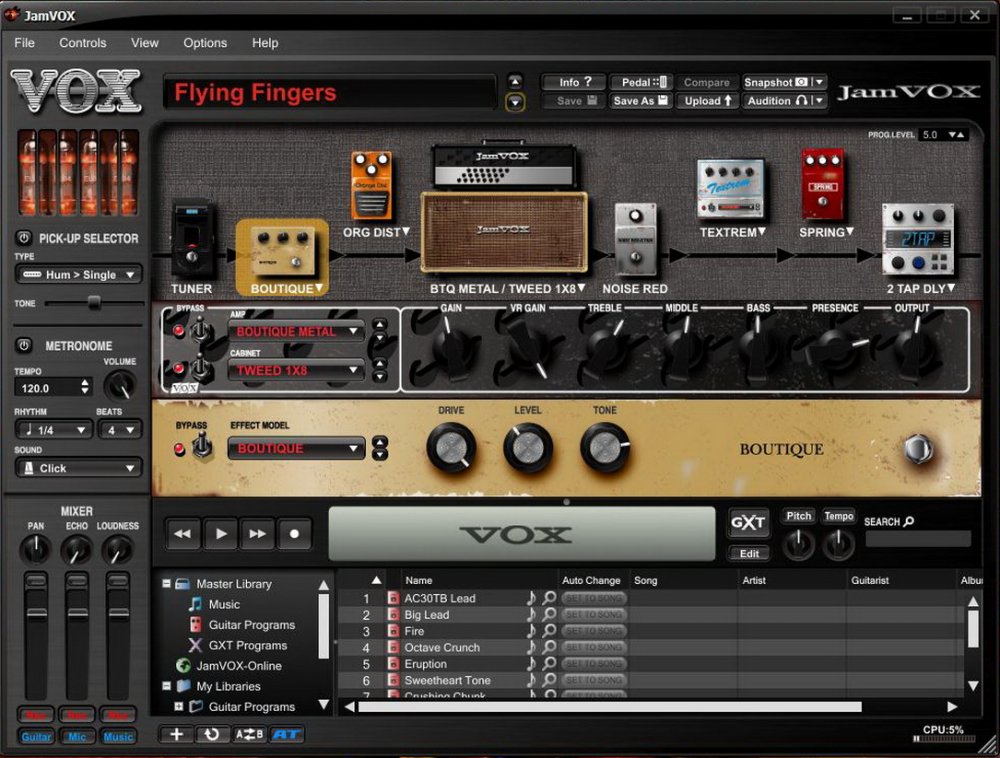The image size is (1000, 758).
Task: Start playback with the Play button
Action: pos(221,534)
